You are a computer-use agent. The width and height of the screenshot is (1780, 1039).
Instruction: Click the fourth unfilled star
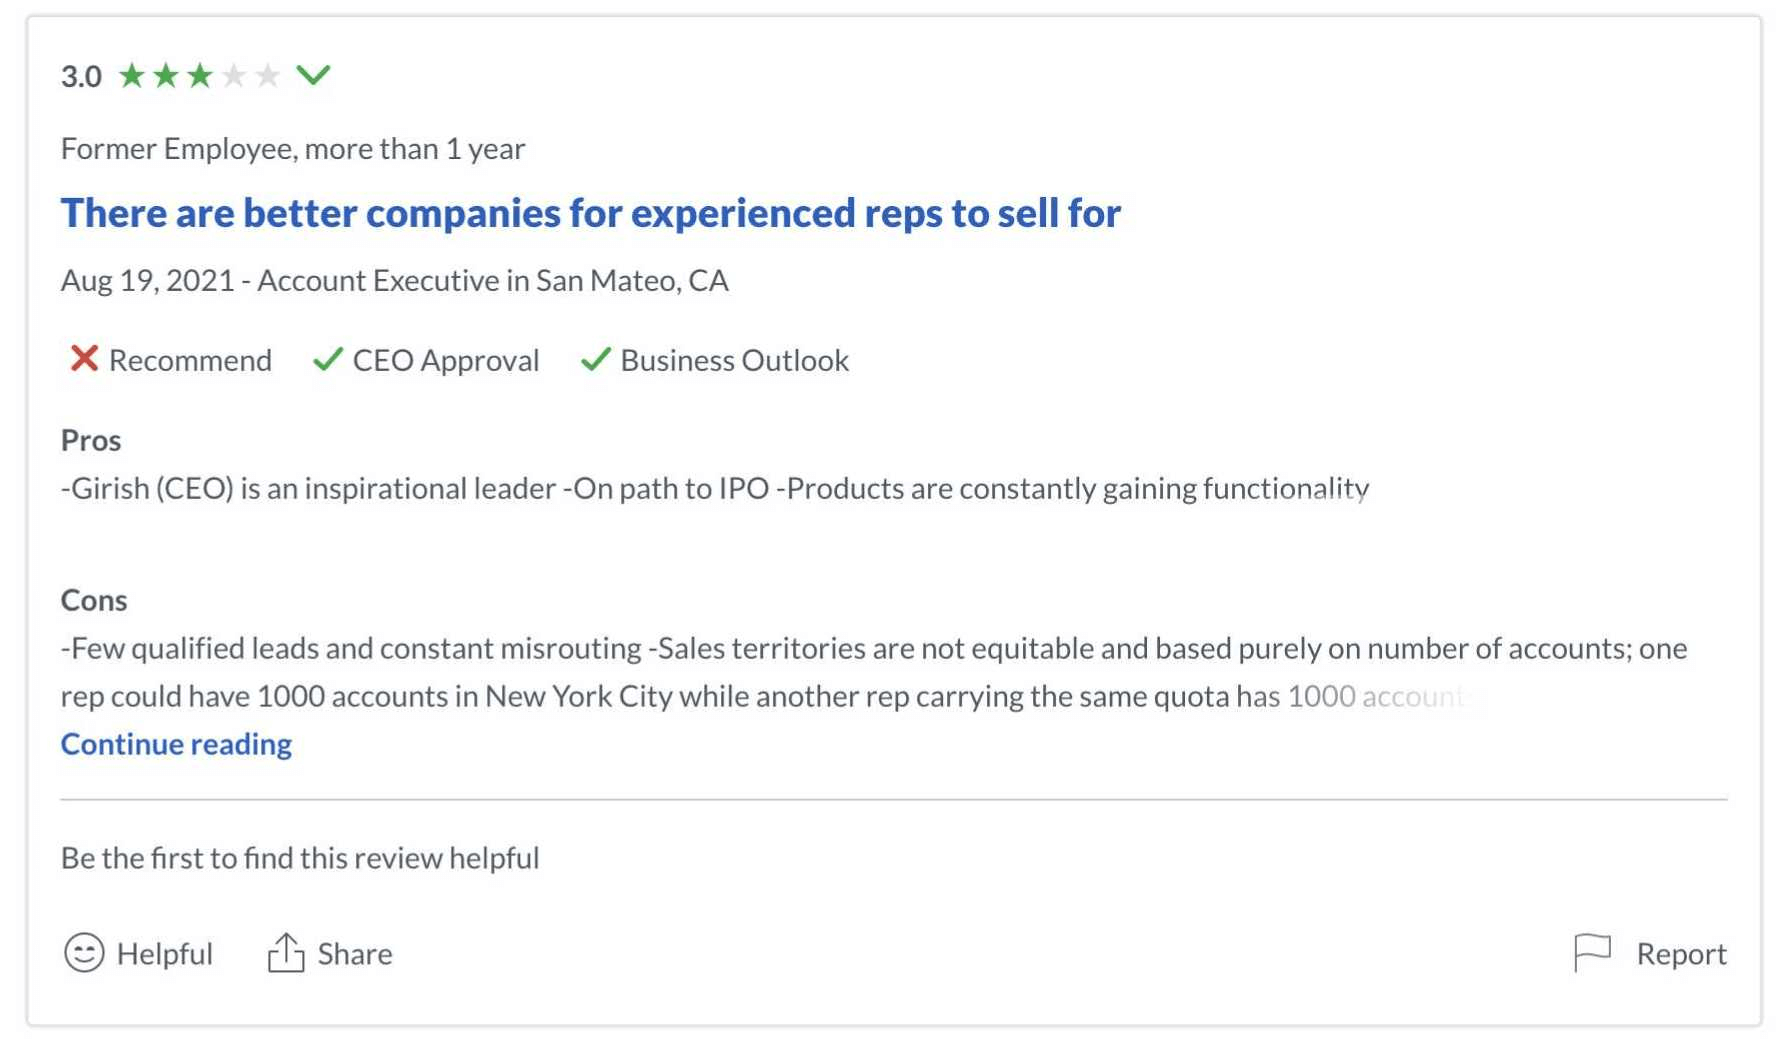click(x=235, y=73)
